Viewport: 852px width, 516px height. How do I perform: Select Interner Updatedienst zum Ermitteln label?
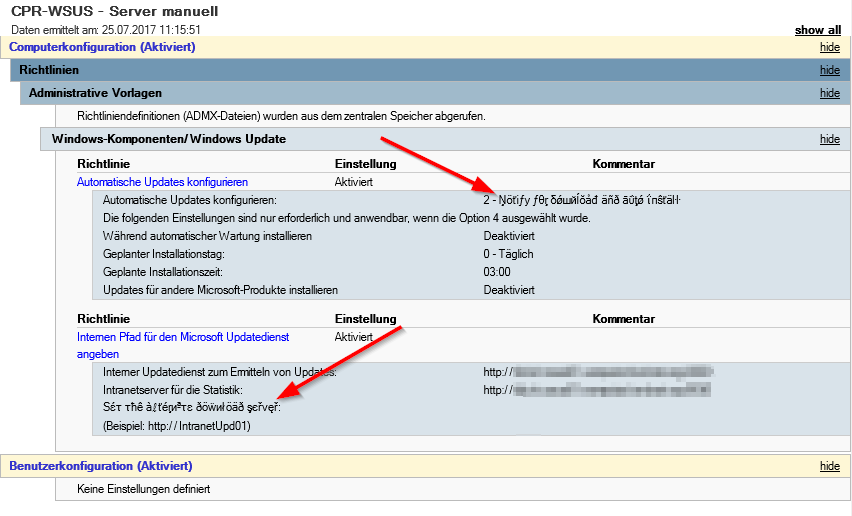coord(220,372)
